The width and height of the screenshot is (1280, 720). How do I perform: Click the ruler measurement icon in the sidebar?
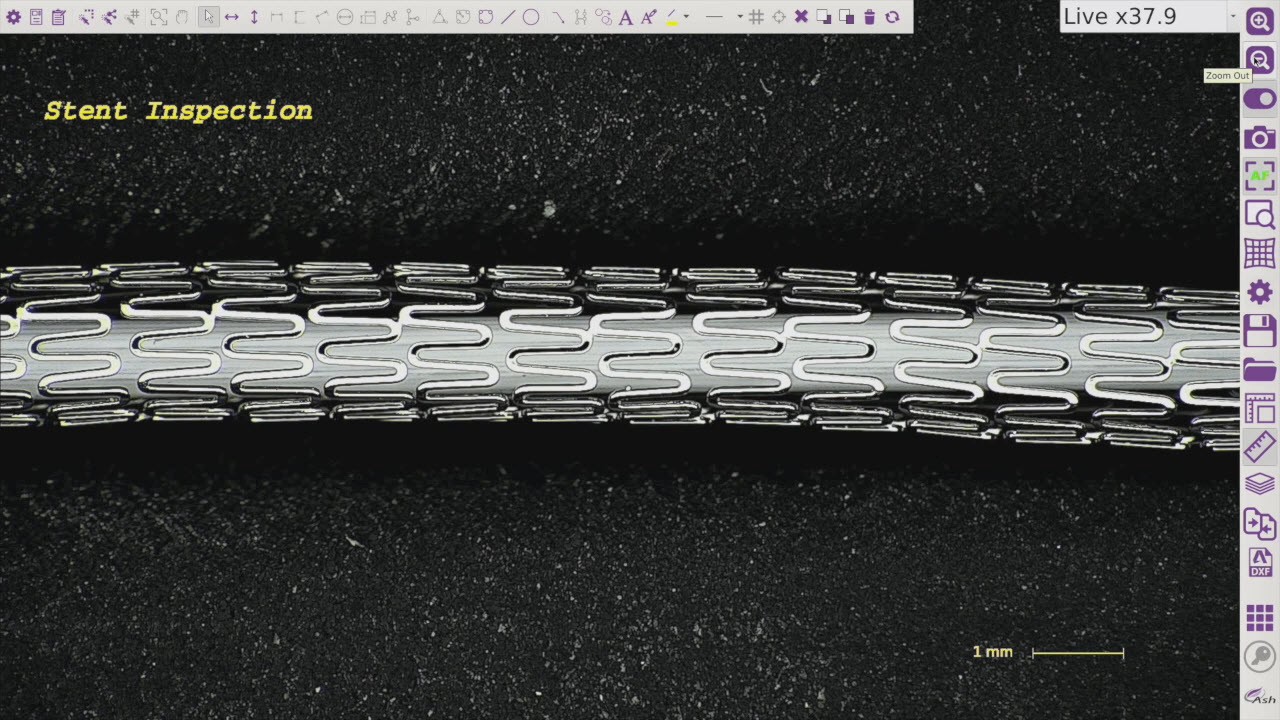pos(1260,446)
